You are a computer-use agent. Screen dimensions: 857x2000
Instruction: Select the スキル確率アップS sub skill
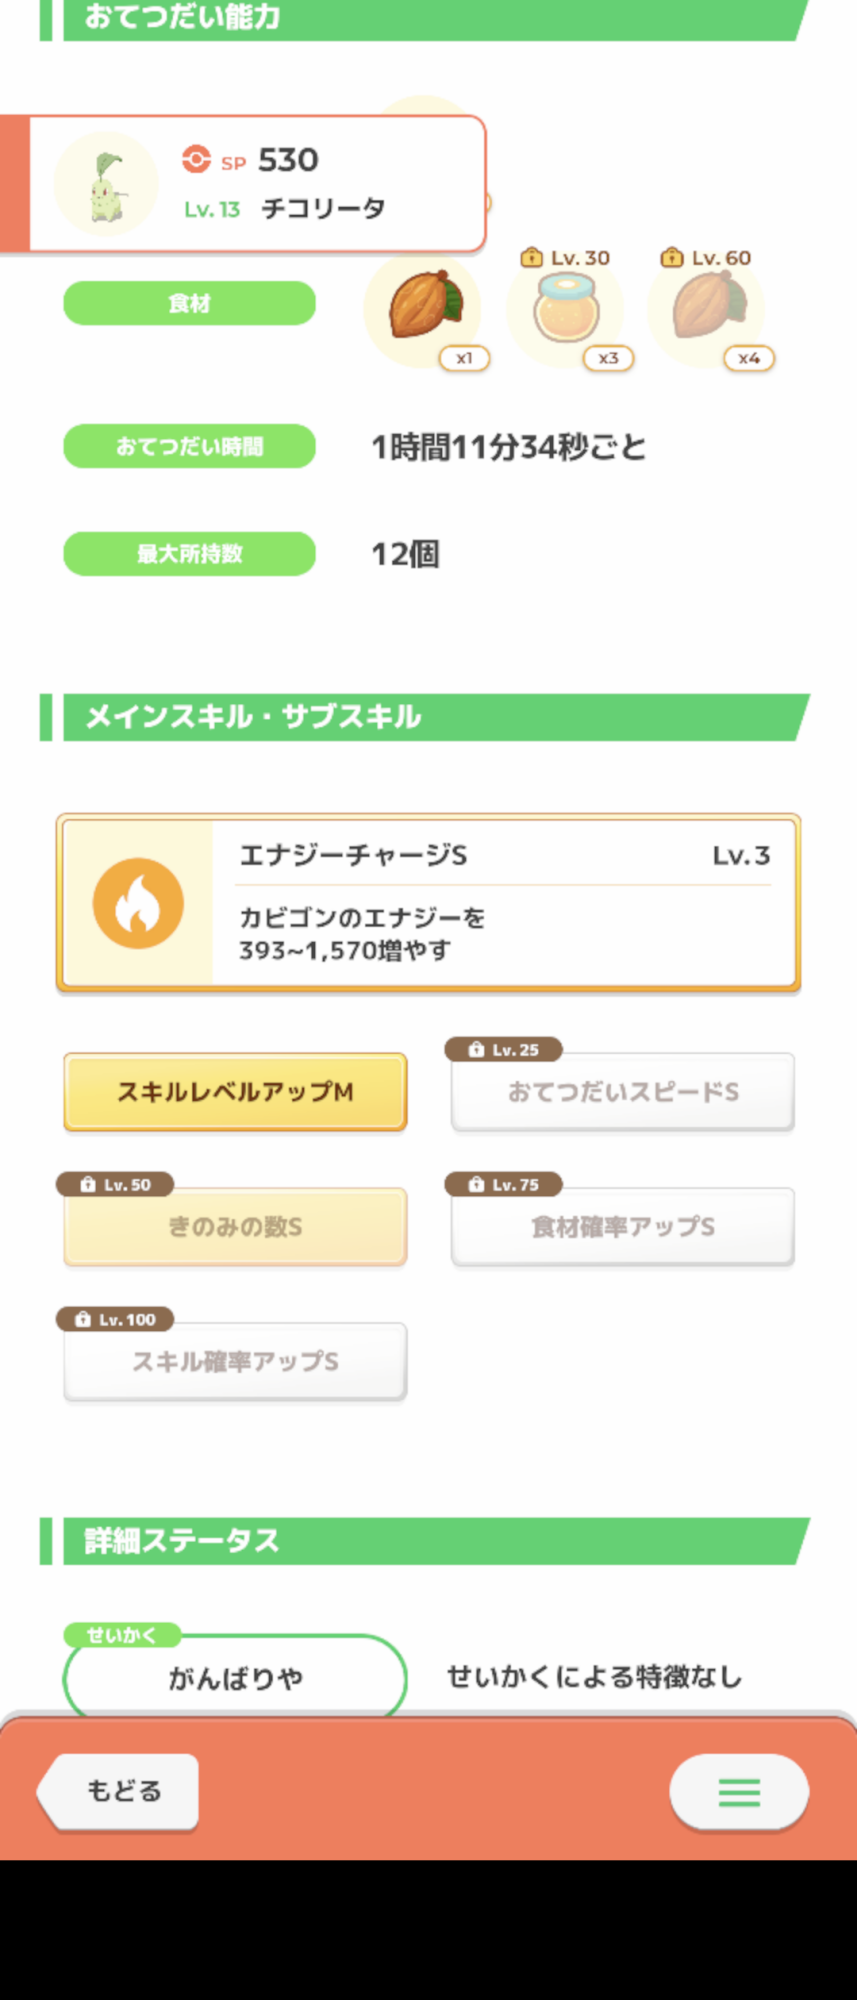pos(235,1362)
